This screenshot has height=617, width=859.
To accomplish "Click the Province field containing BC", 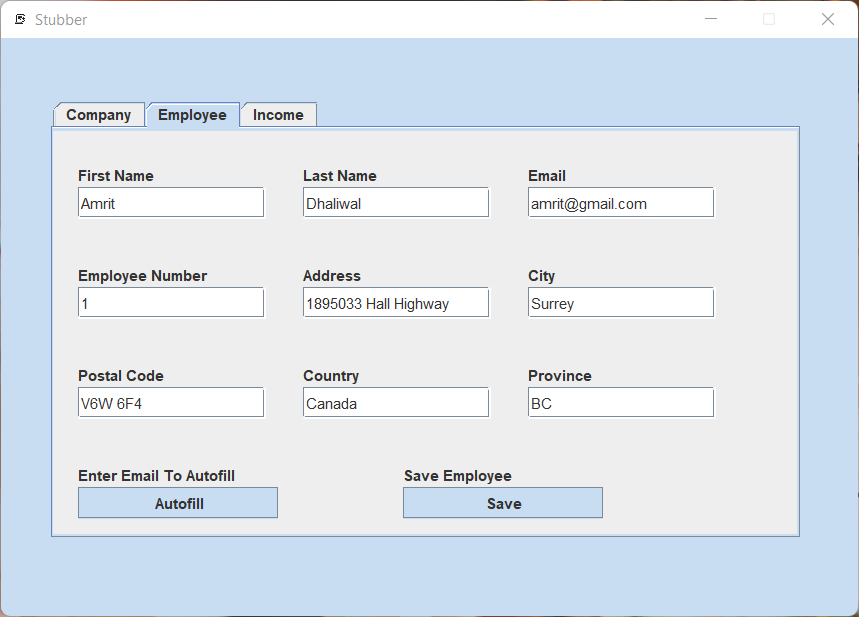I will tap(621, 403).
